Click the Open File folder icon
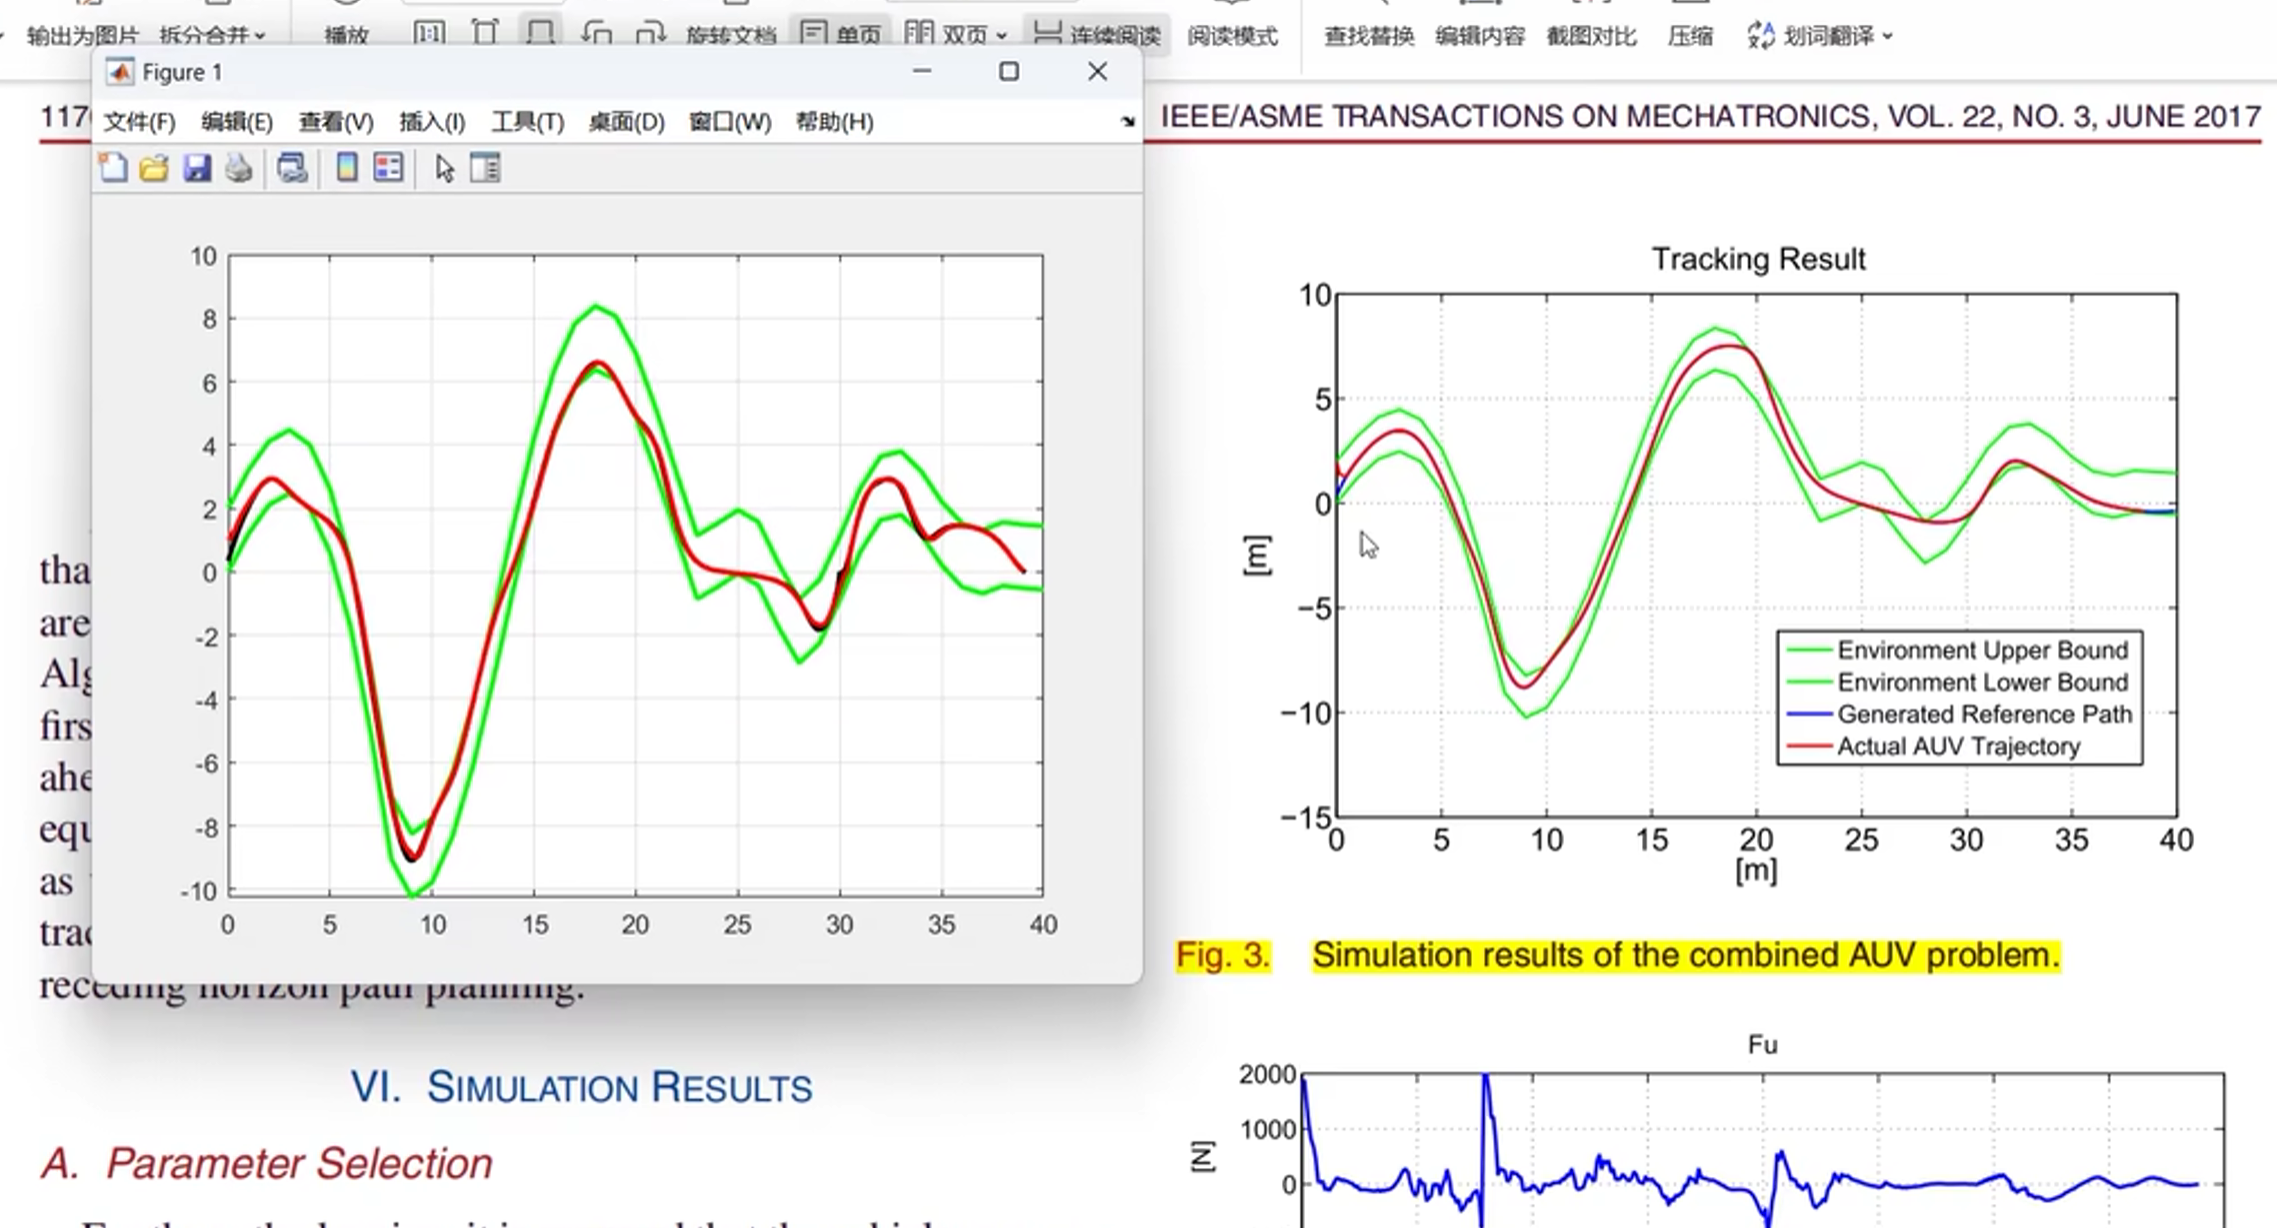 154,168
